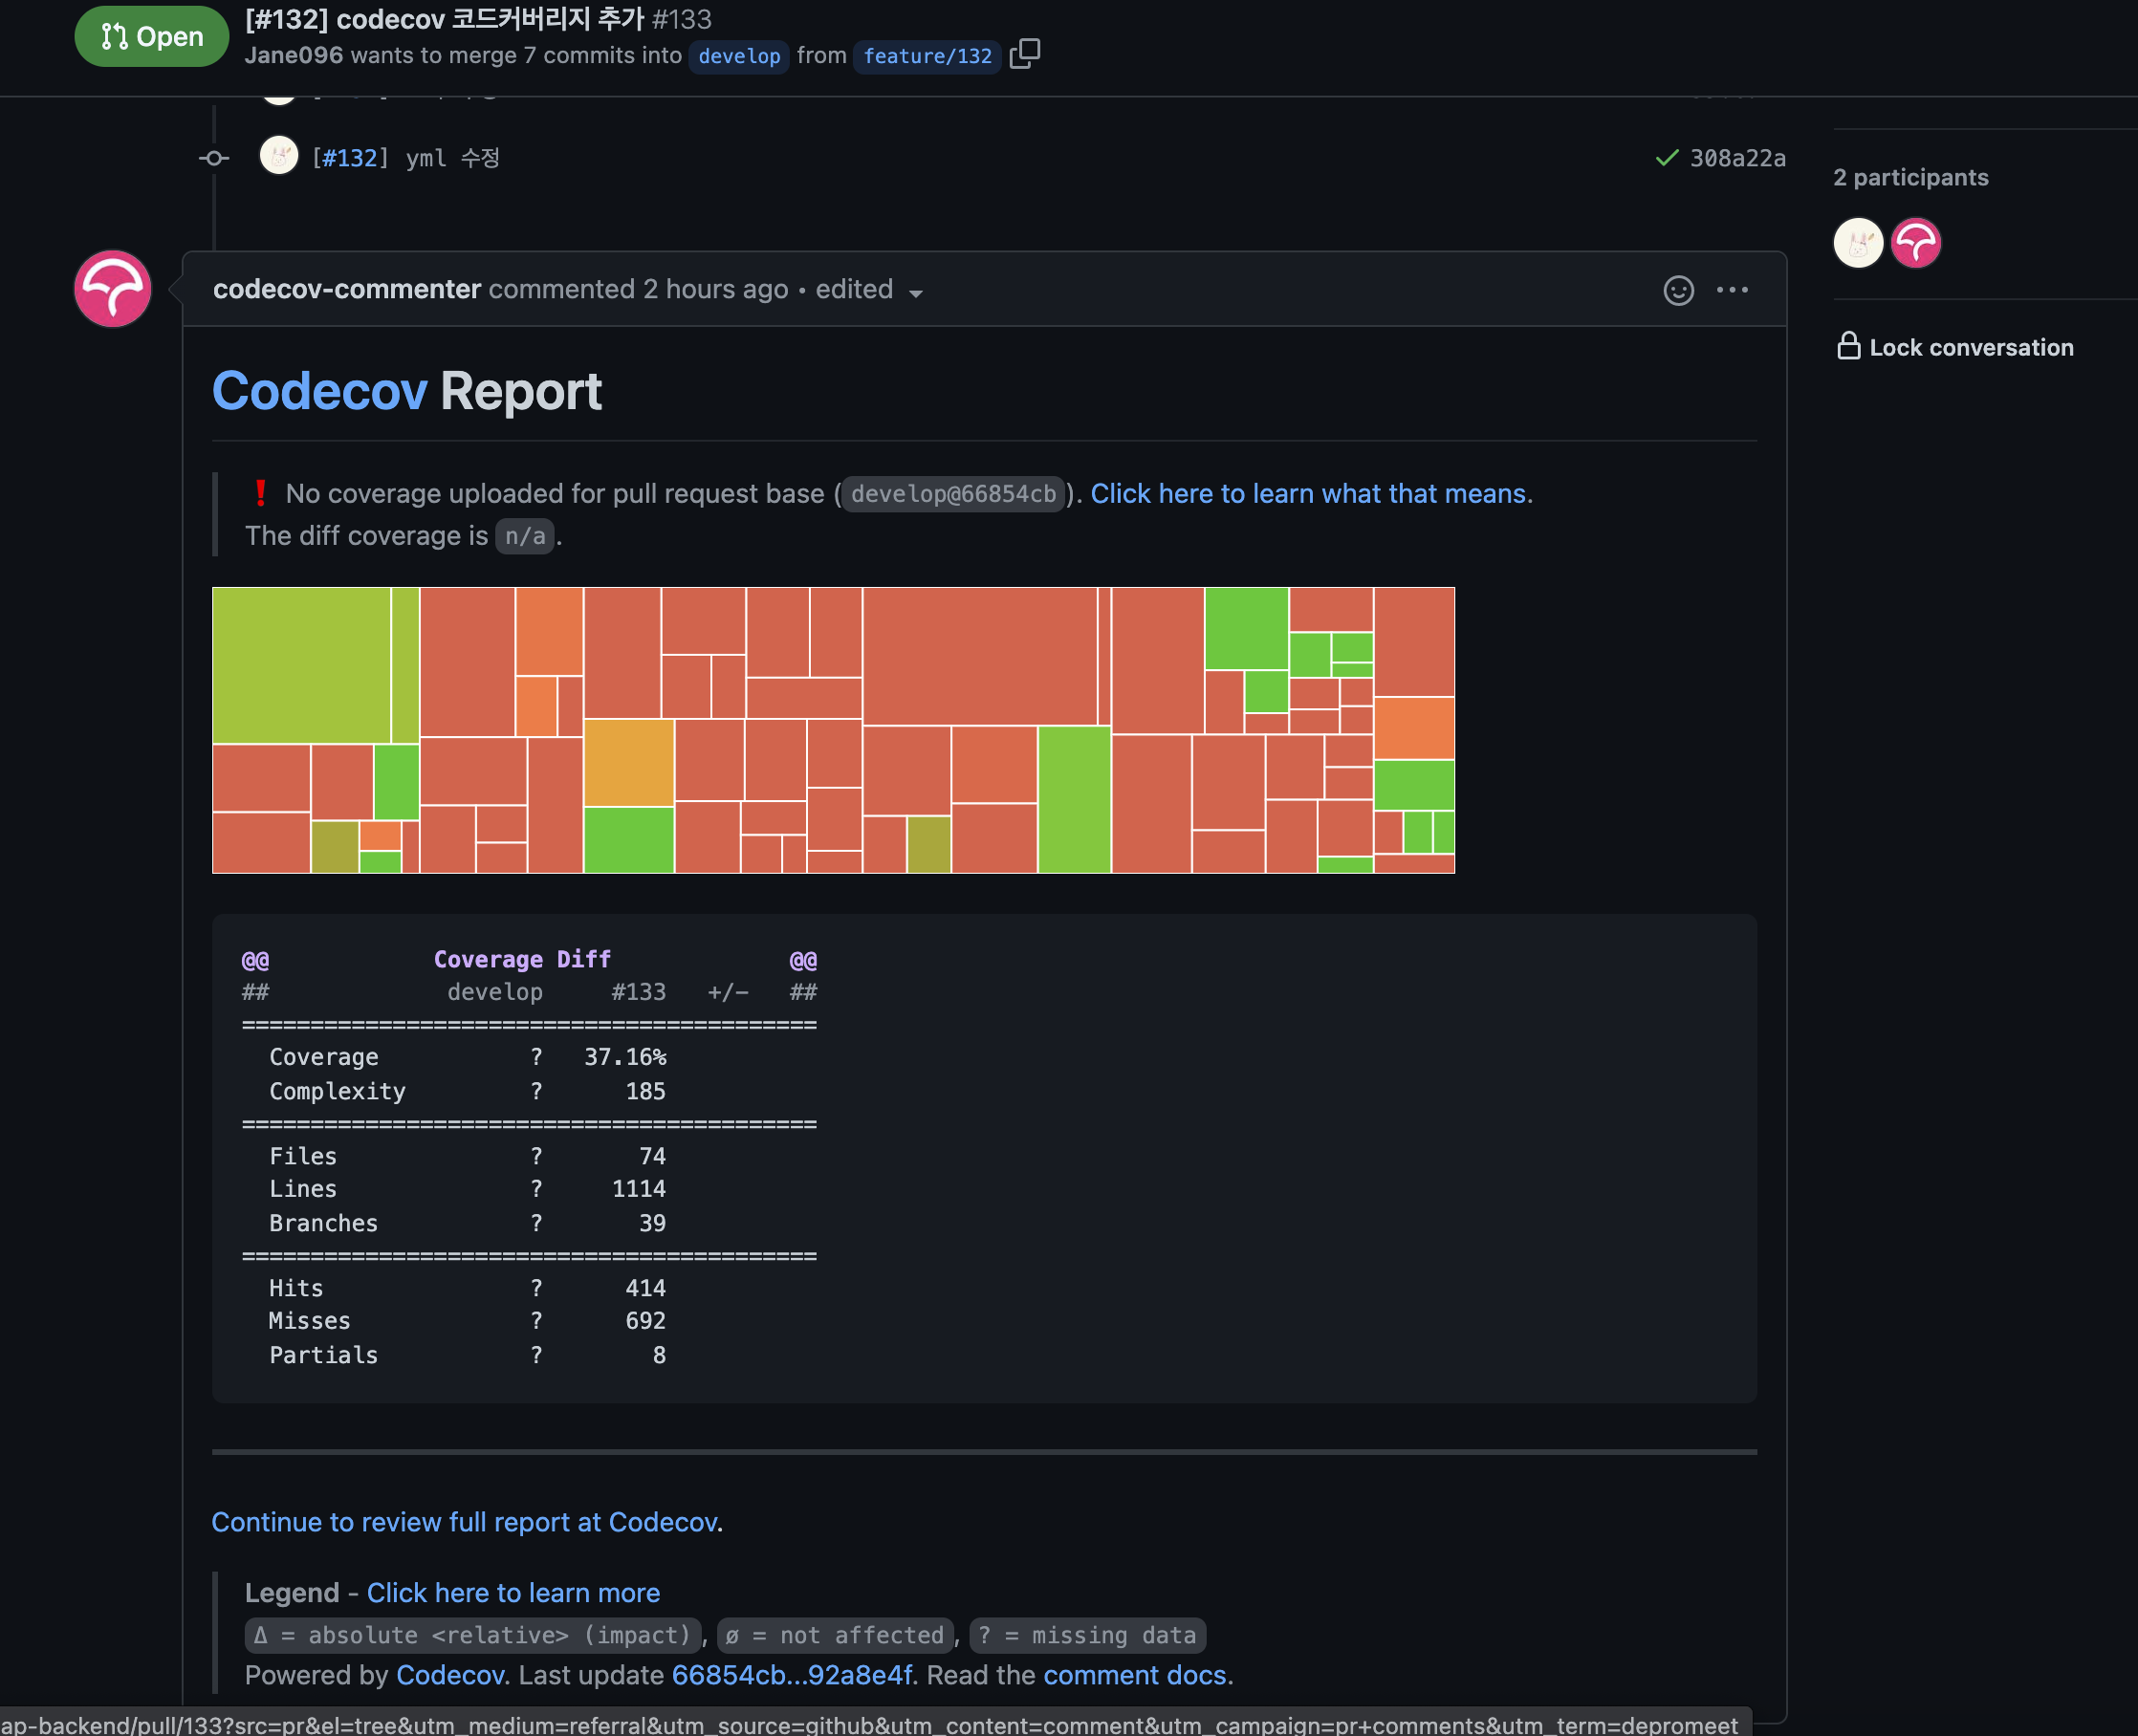Open the feature/132 head branch link

[927, 56]
